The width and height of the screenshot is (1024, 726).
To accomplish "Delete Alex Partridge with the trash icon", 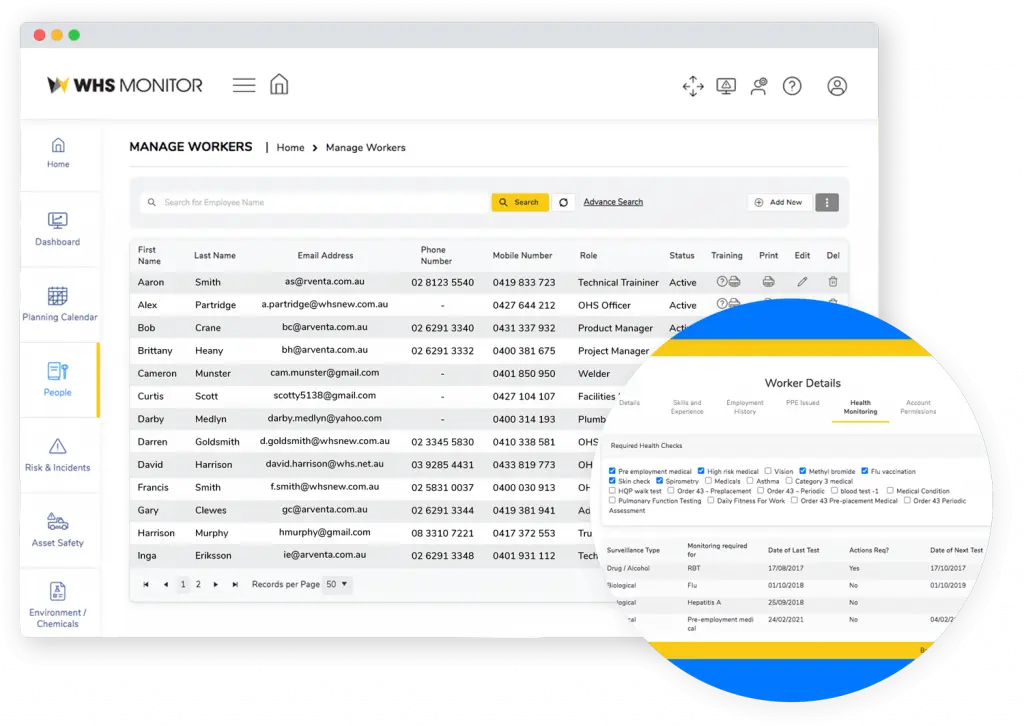I will (833, 304).
